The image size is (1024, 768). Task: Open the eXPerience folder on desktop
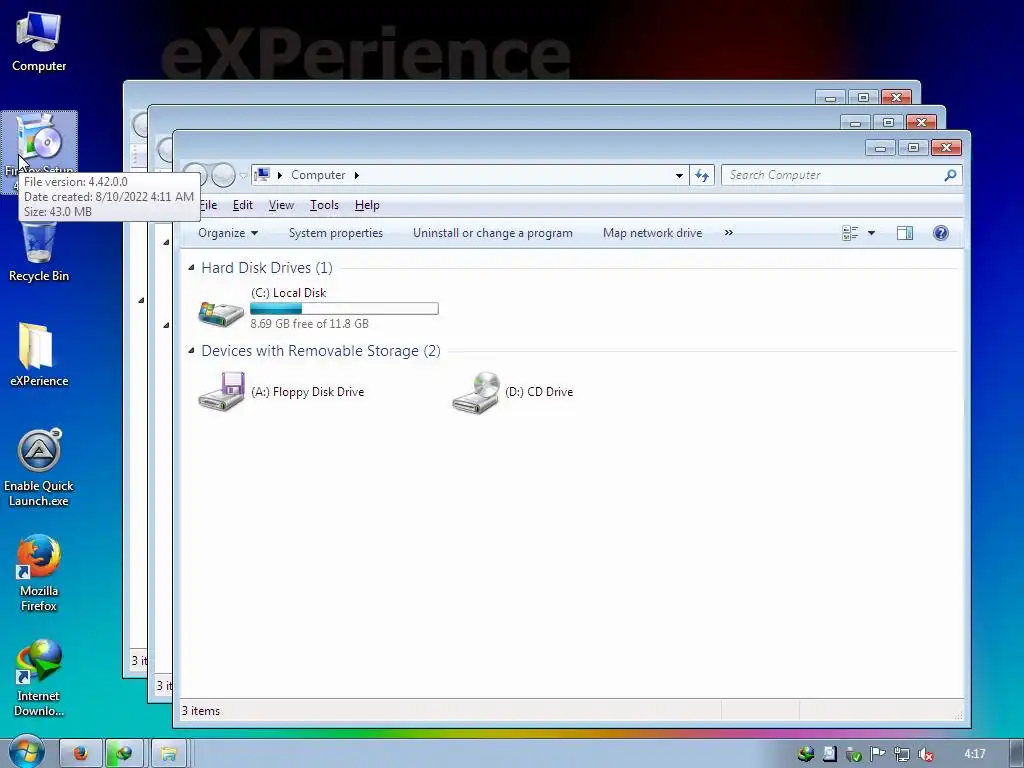39,355
